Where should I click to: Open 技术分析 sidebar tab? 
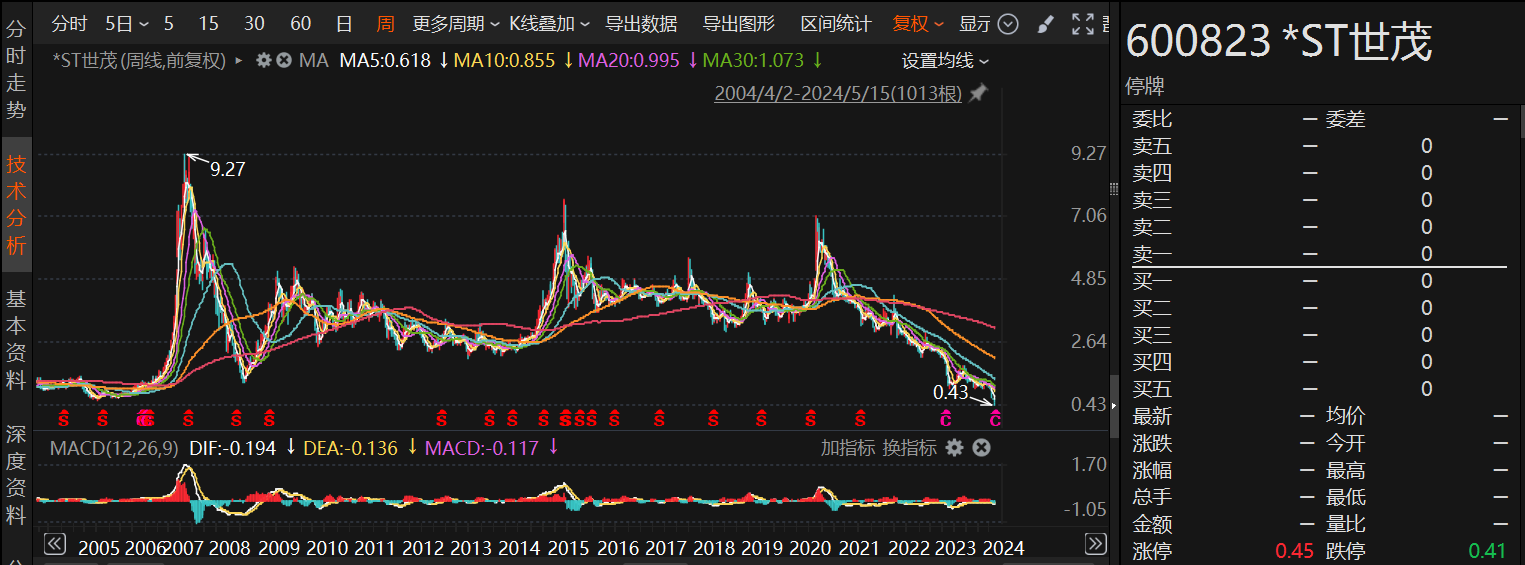pos(16,205)
